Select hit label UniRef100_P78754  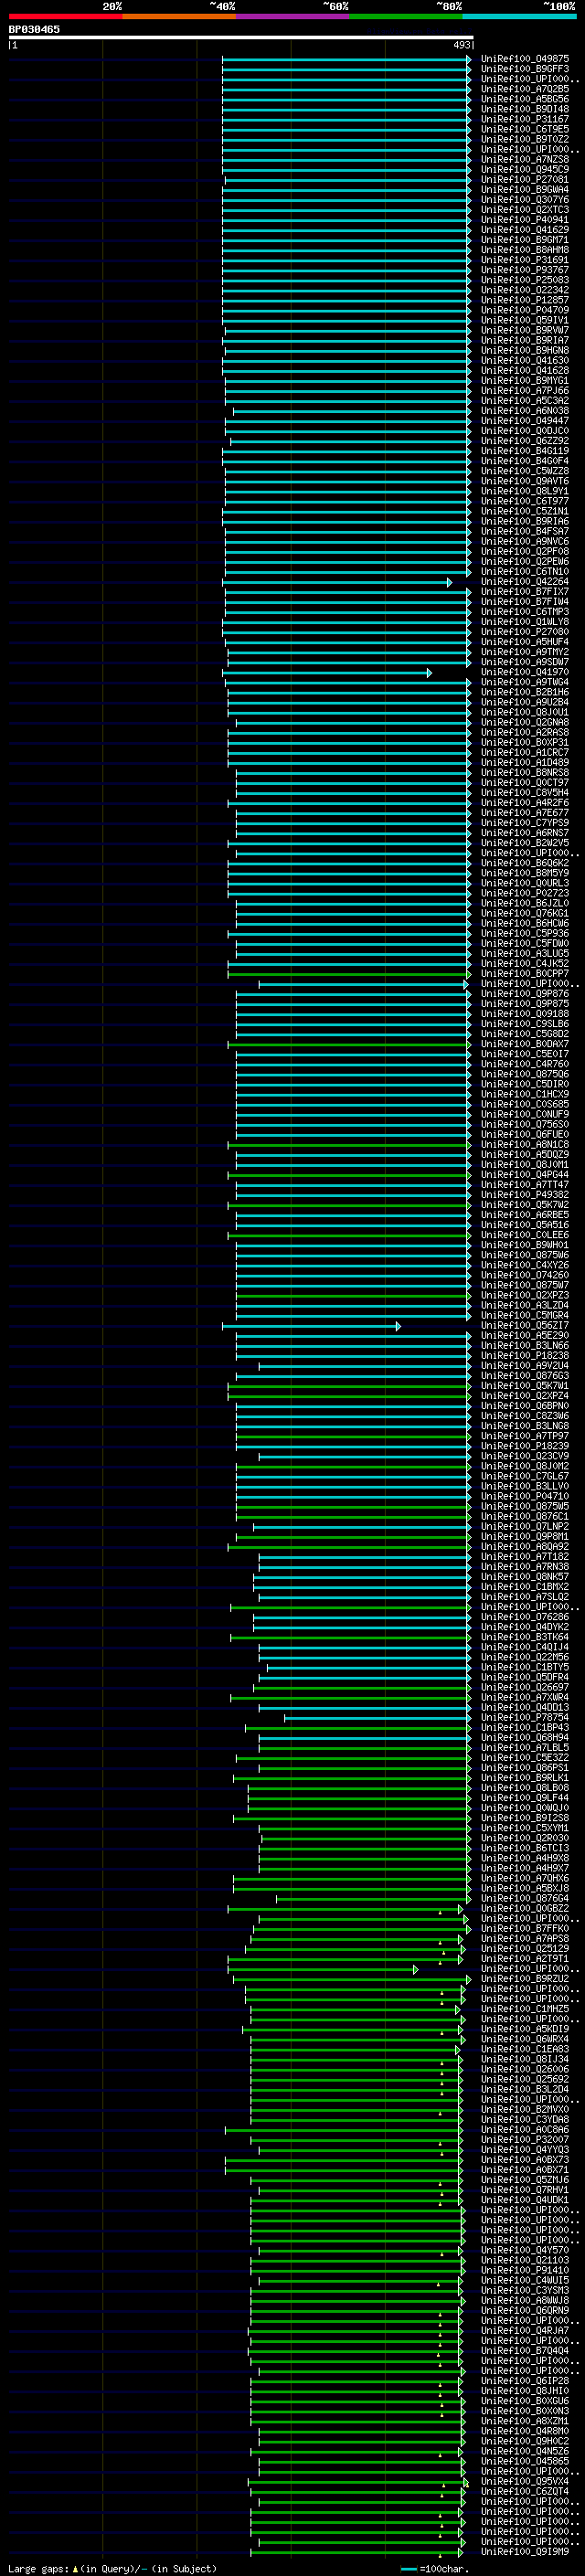[x=524, y=1718]
